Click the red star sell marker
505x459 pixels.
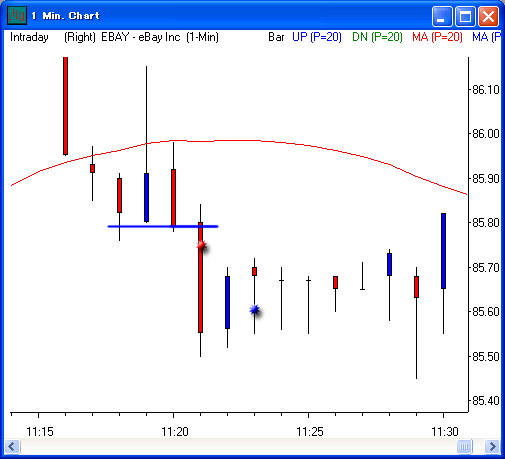click(x=201, y=246)
